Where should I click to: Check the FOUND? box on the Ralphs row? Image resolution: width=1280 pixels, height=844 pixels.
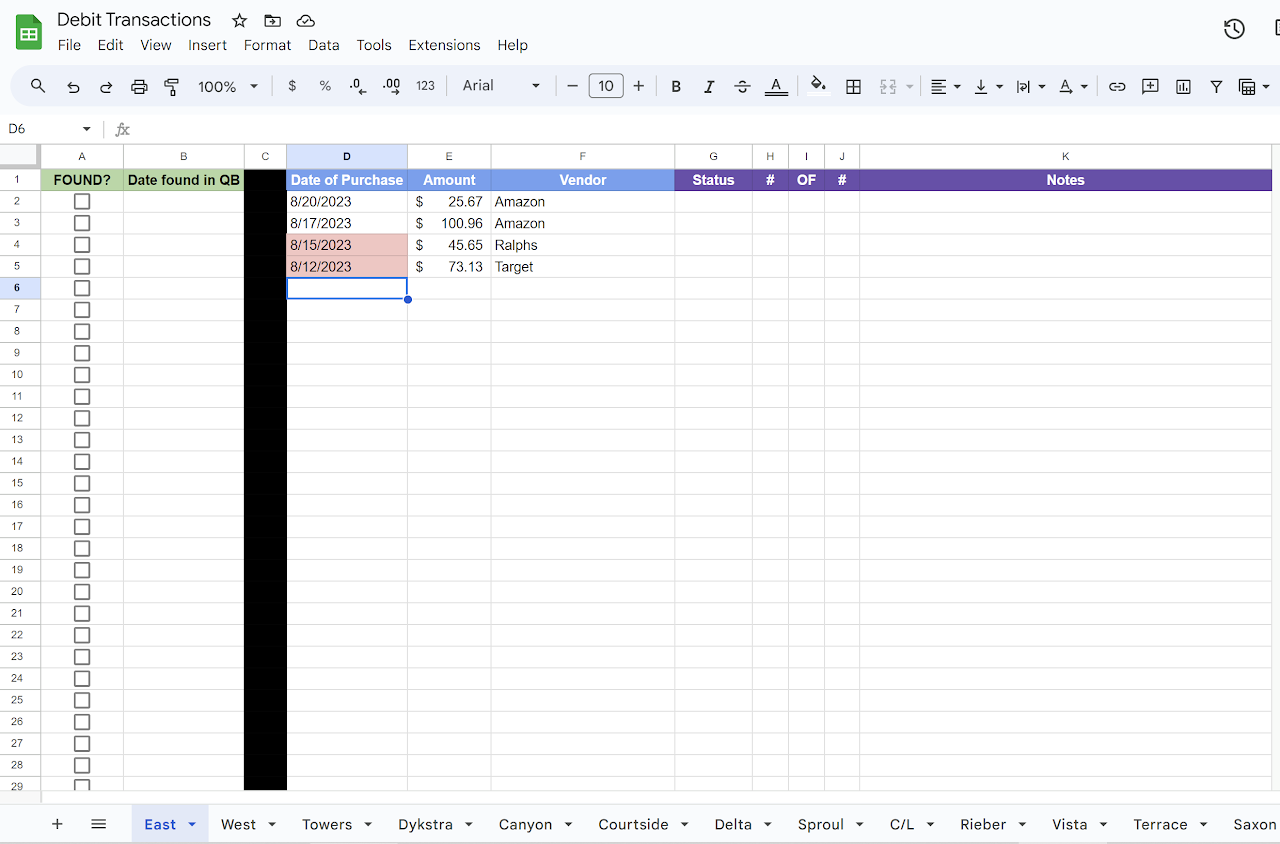coord(81,244)
